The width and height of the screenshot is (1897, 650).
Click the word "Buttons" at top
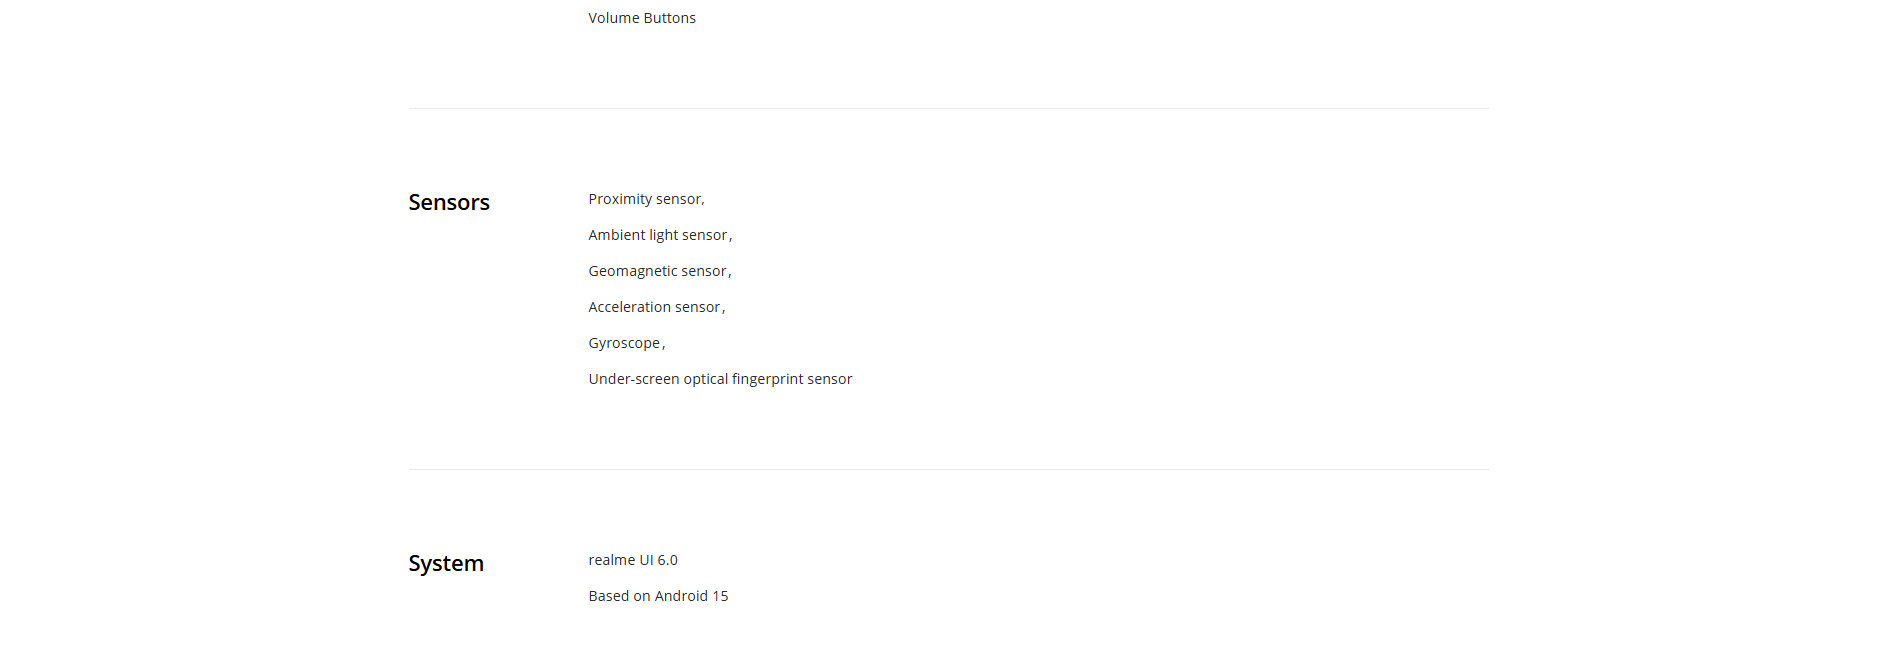pyautogui.click(x=670, y=18)
